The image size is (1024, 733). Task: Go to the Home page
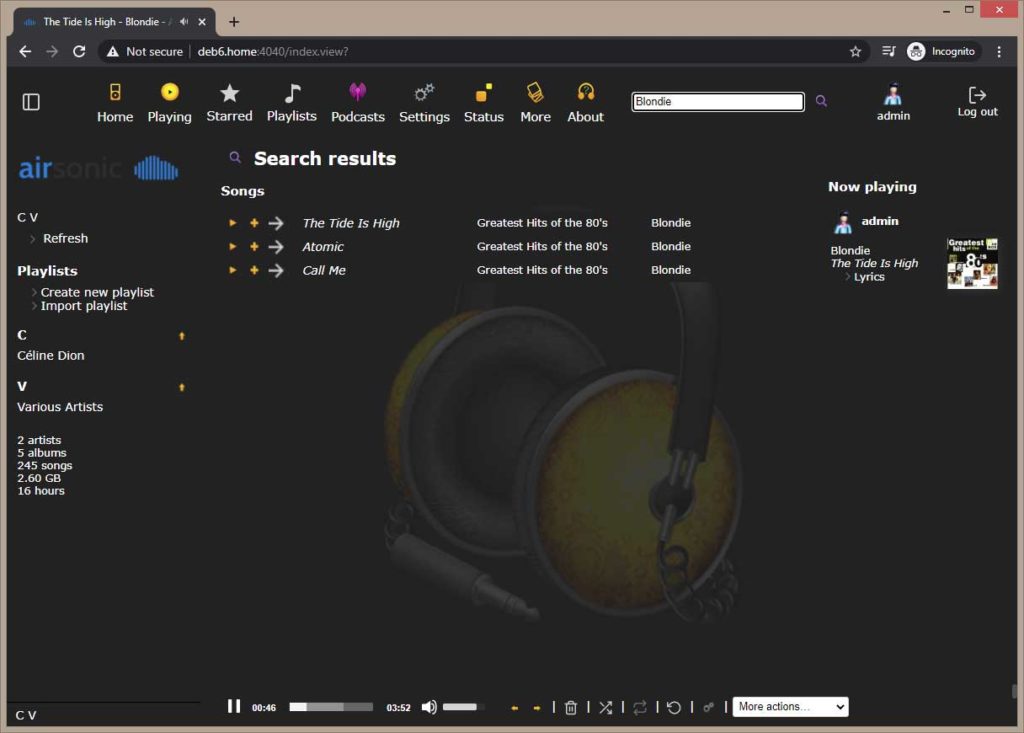tap(115, 103)
